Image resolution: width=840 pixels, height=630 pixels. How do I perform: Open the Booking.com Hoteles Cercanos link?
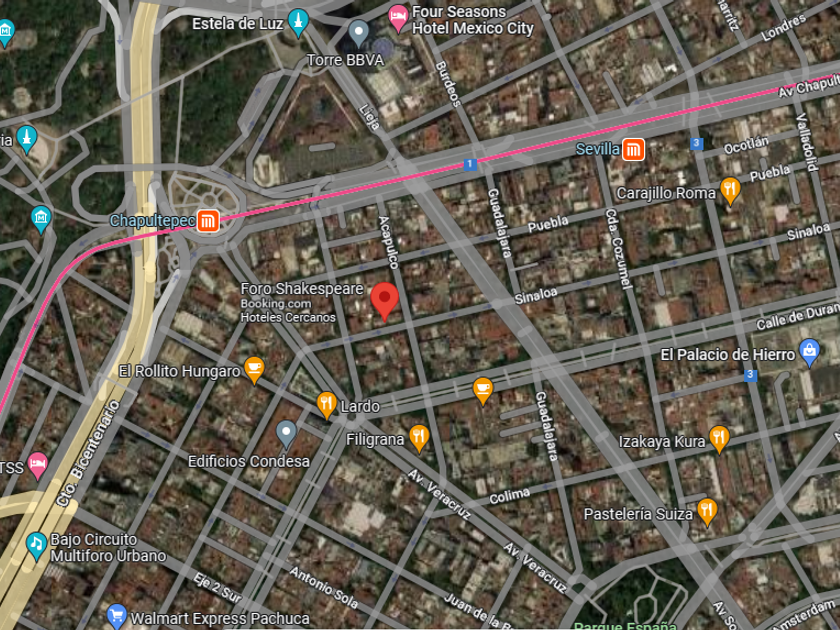point(288,311)
